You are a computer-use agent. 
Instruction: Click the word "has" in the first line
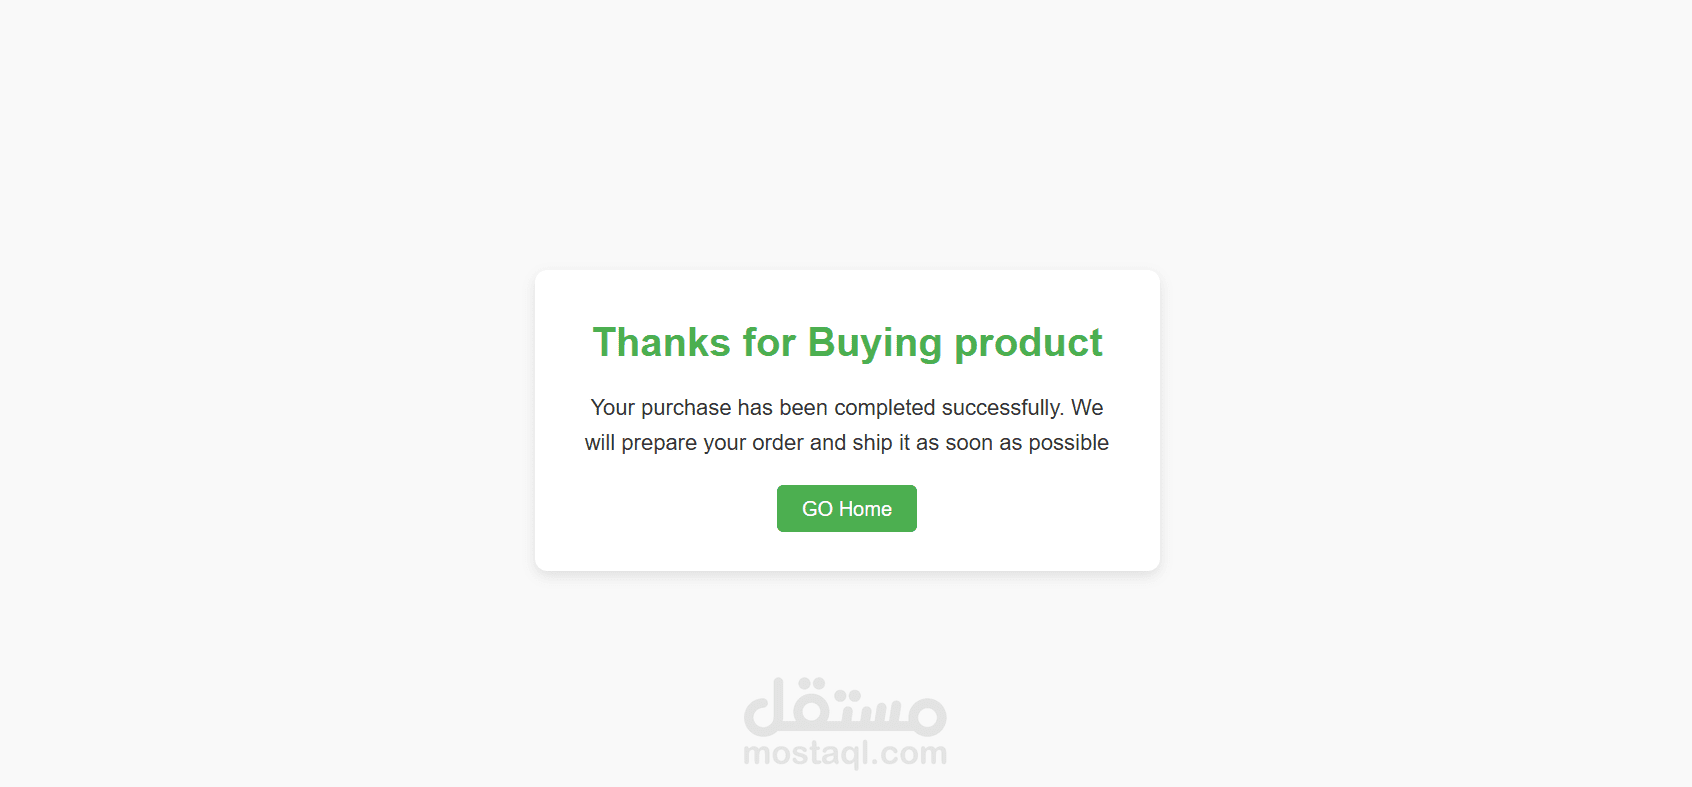point(755,407)
